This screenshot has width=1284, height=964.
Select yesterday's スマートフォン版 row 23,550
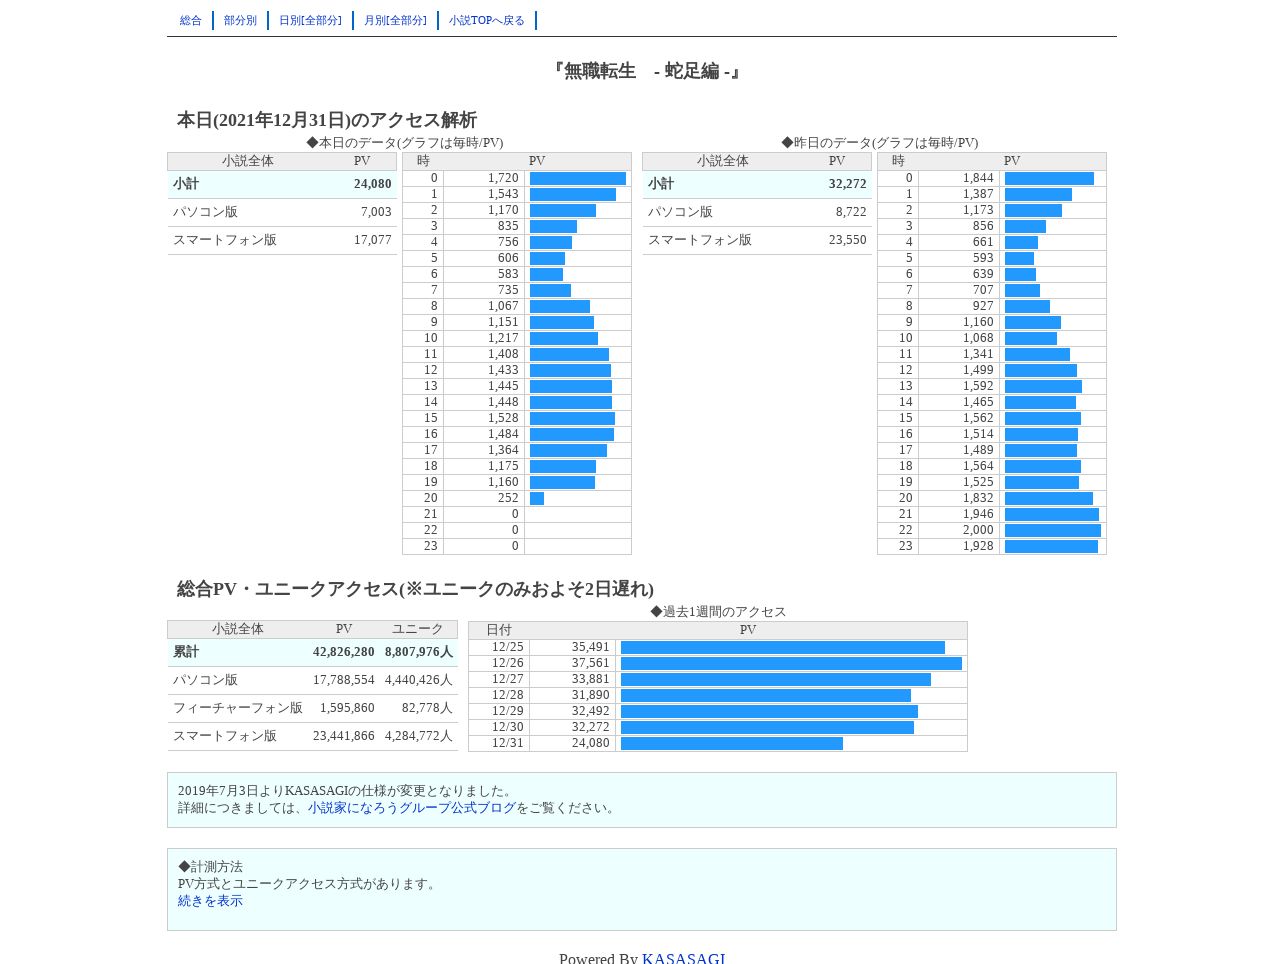757,240
